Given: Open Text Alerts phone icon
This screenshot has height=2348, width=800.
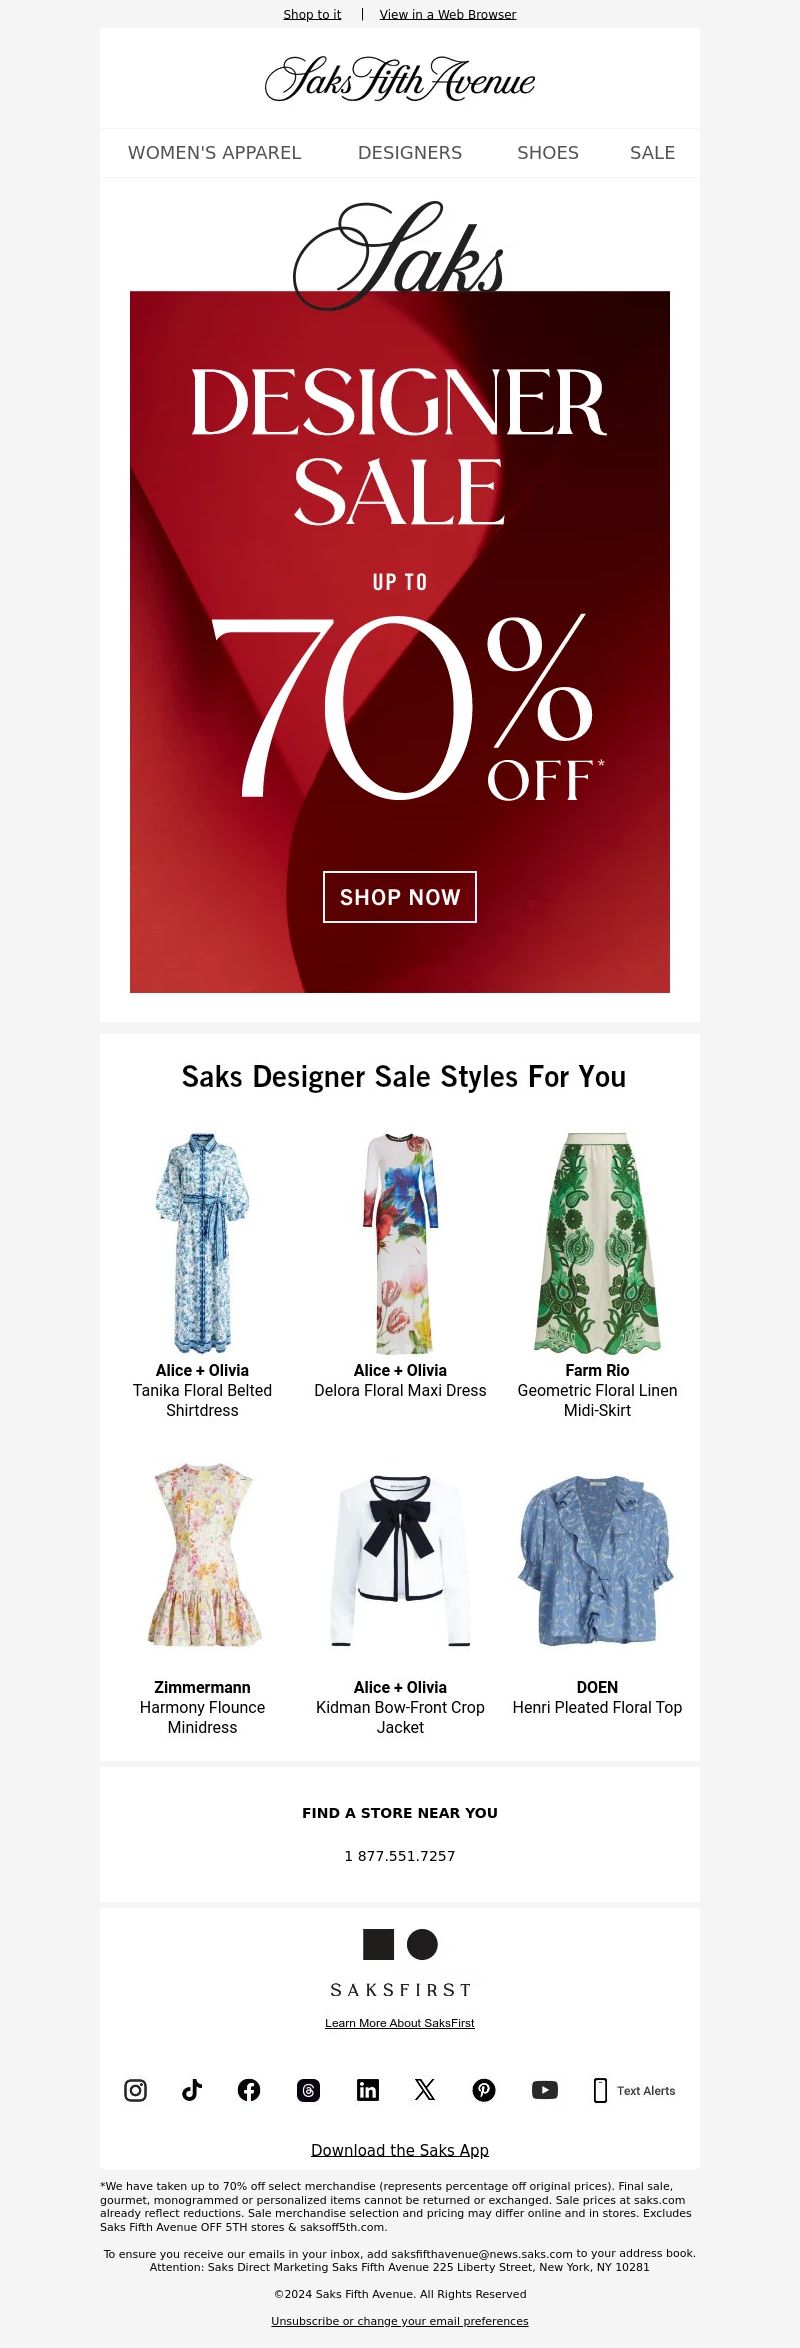Looking at the screenshot, I should (600, 2090).
